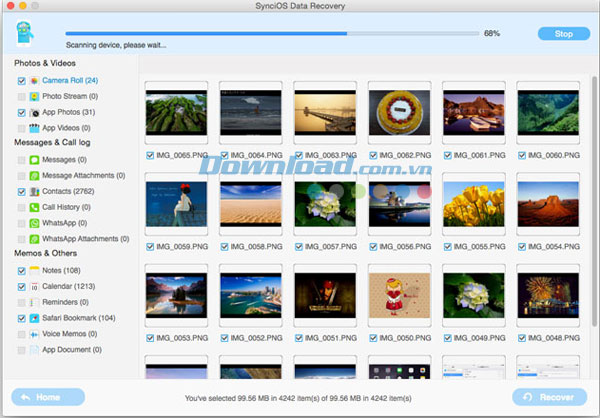Open the IMG_0052 Sydney harbour thumbnail
This screenshot has width=600, height=418.
point(251,296)
